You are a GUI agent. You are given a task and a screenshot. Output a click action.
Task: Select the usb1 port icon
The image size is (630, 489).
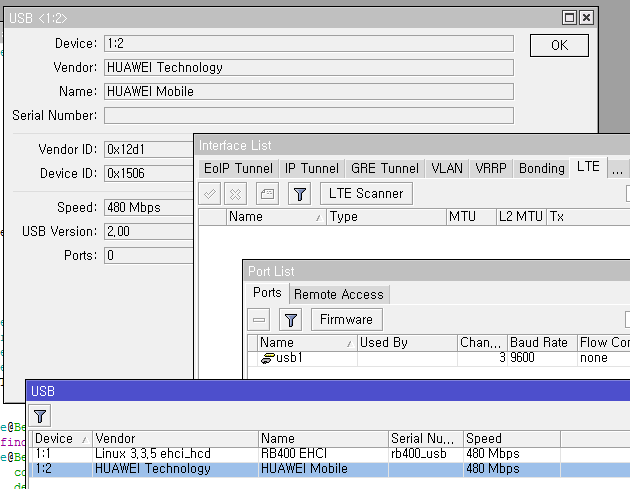pos(268,358)
